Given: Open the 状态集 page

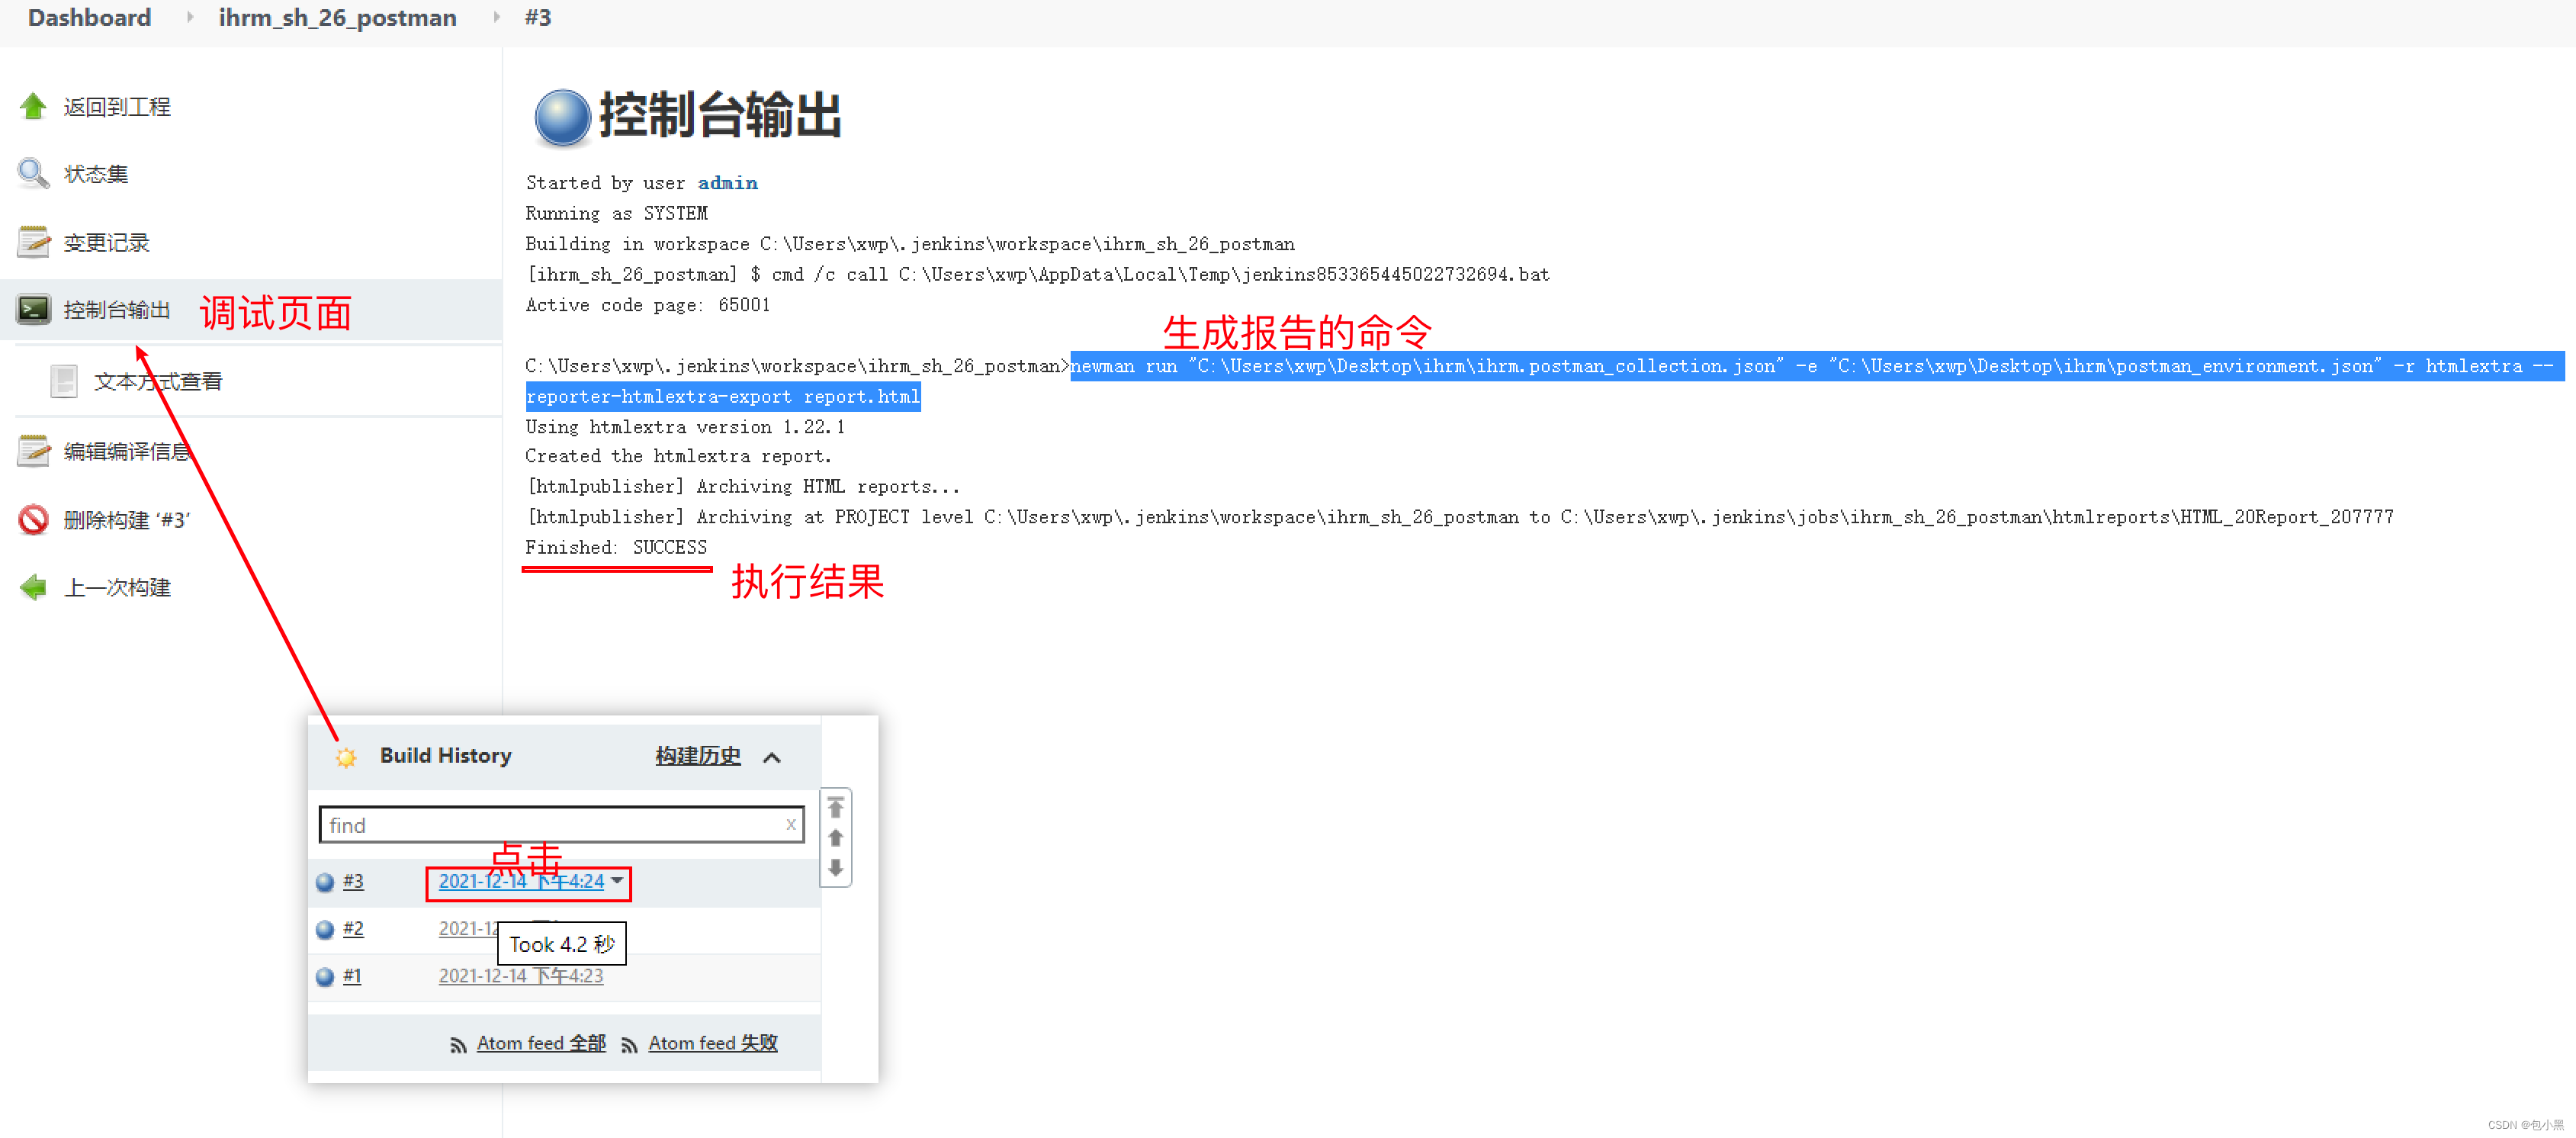Looking at the screenshot, I should coord(96,174).
